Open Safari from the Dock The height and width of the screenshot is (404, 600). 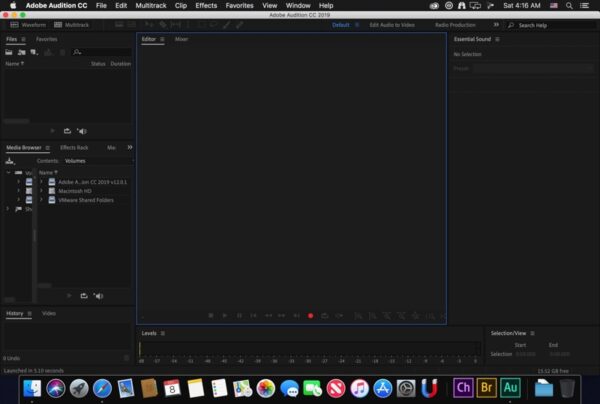[x=102, y=388]
